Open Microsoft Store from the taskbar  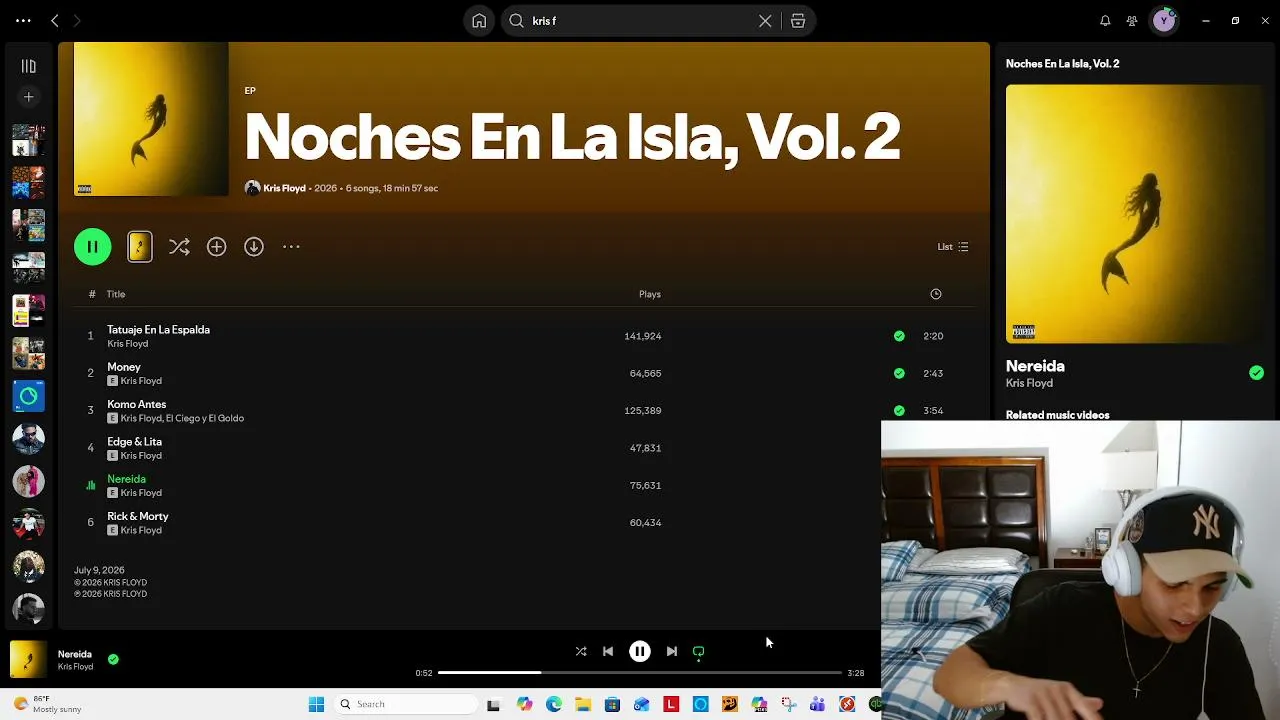coord(612,705)
